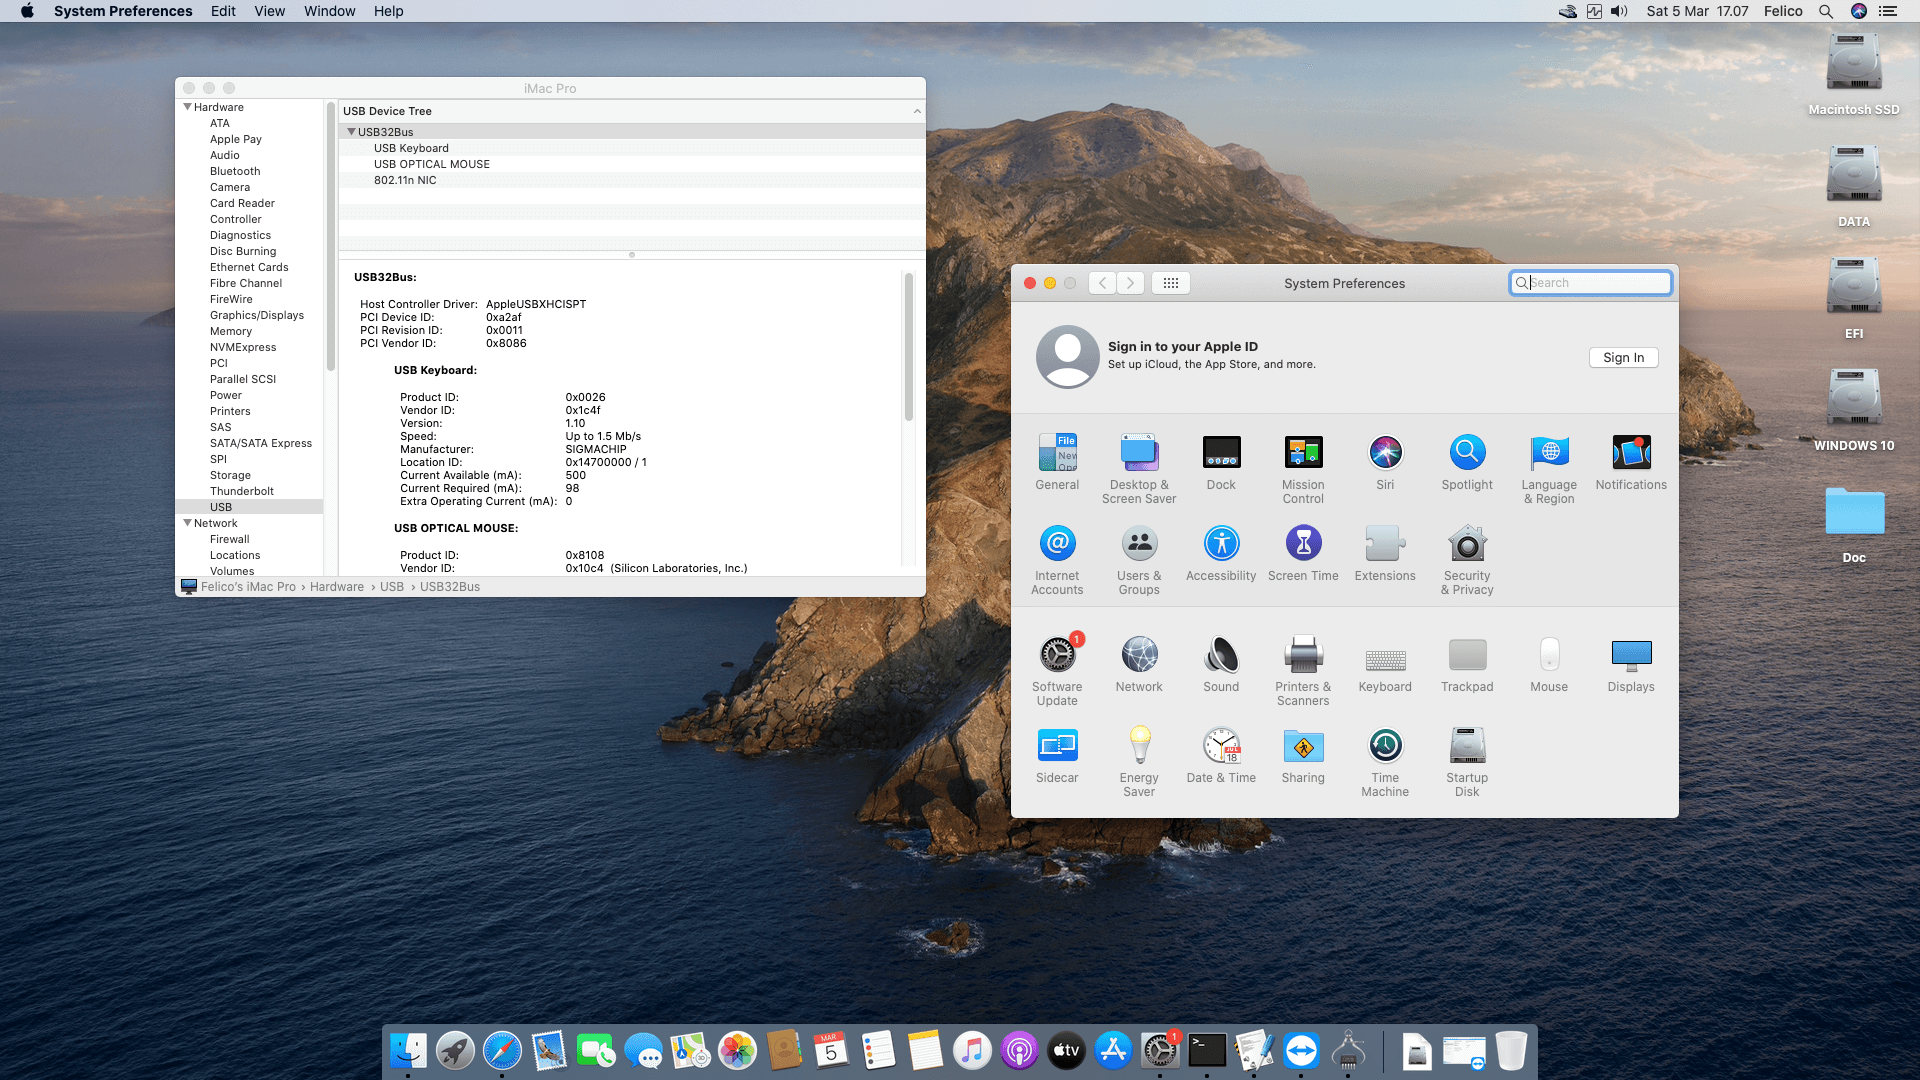Screen dimensions: 1920x1080
Task: Open the Spotlight preference pane
Action: click(1466, 452)
